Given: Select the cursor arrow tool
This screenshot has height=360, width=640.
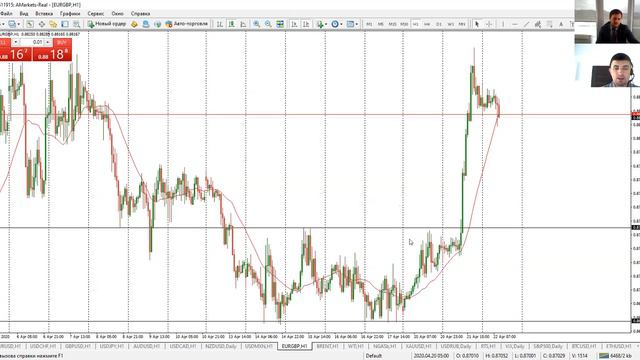Looking at the screenshot, I should (477, 24).
